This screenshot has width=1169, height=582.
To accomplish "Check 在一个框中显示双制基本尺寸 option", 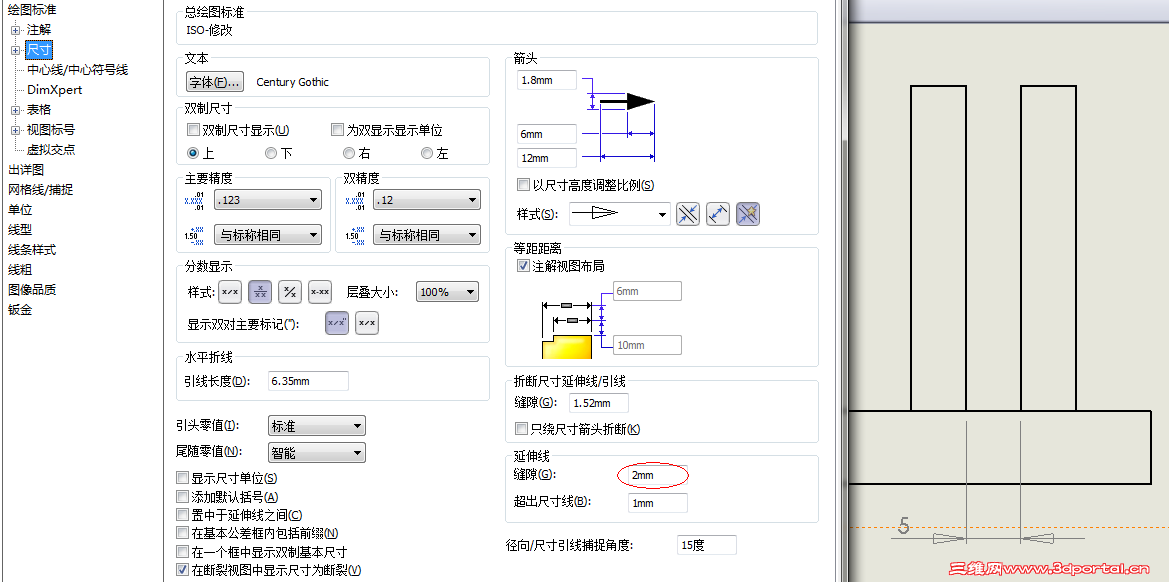I will tap(182, 551).
